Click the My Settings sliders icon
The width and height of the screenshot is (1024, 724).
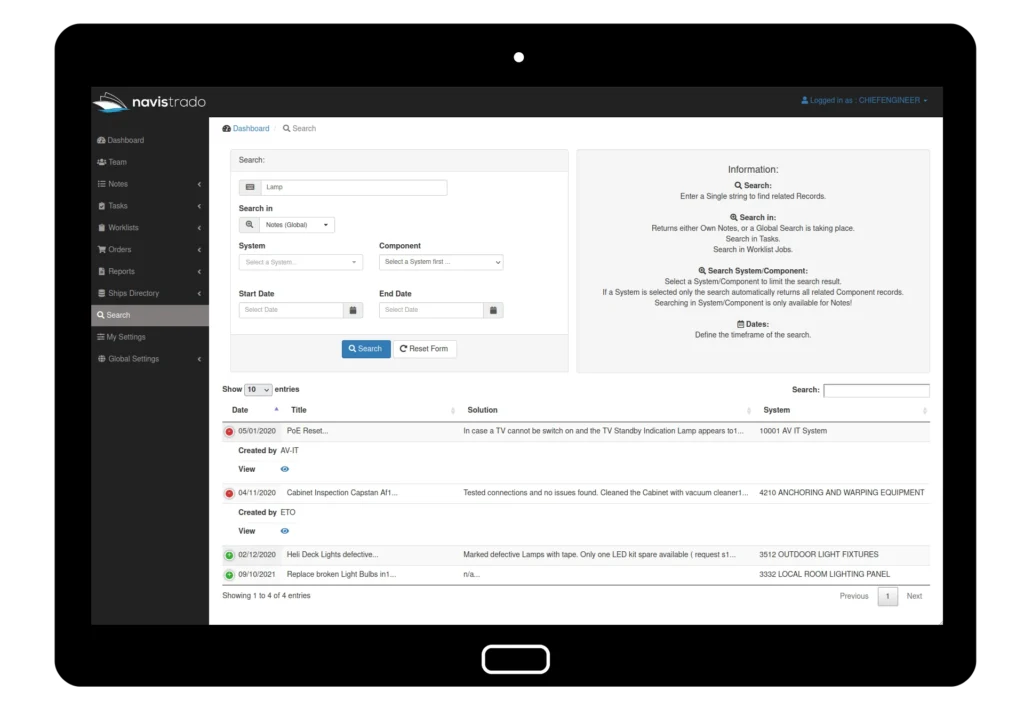(101, 337)
